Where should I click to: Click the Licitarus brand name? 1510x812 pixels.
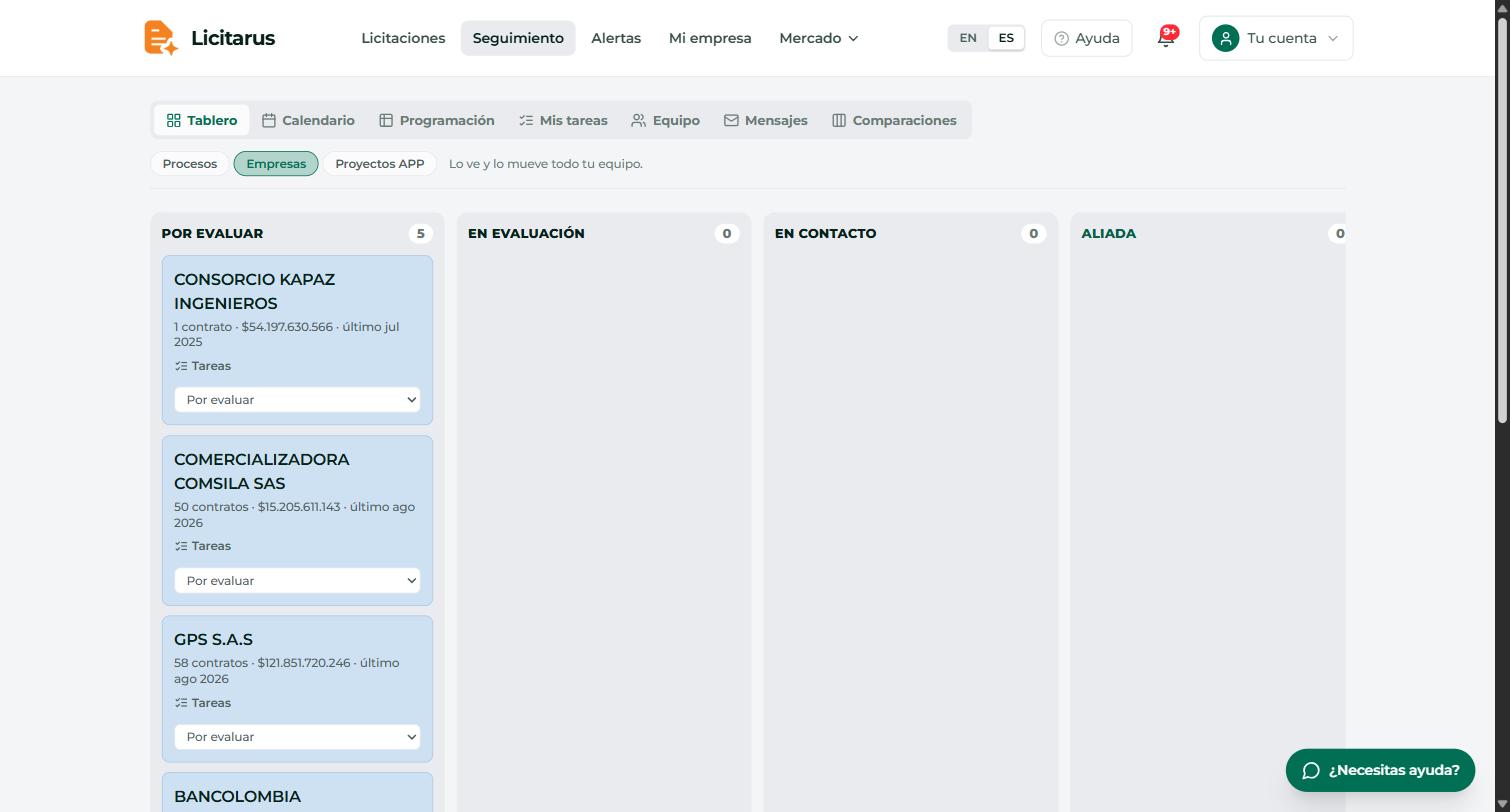[x=233, y=38]
